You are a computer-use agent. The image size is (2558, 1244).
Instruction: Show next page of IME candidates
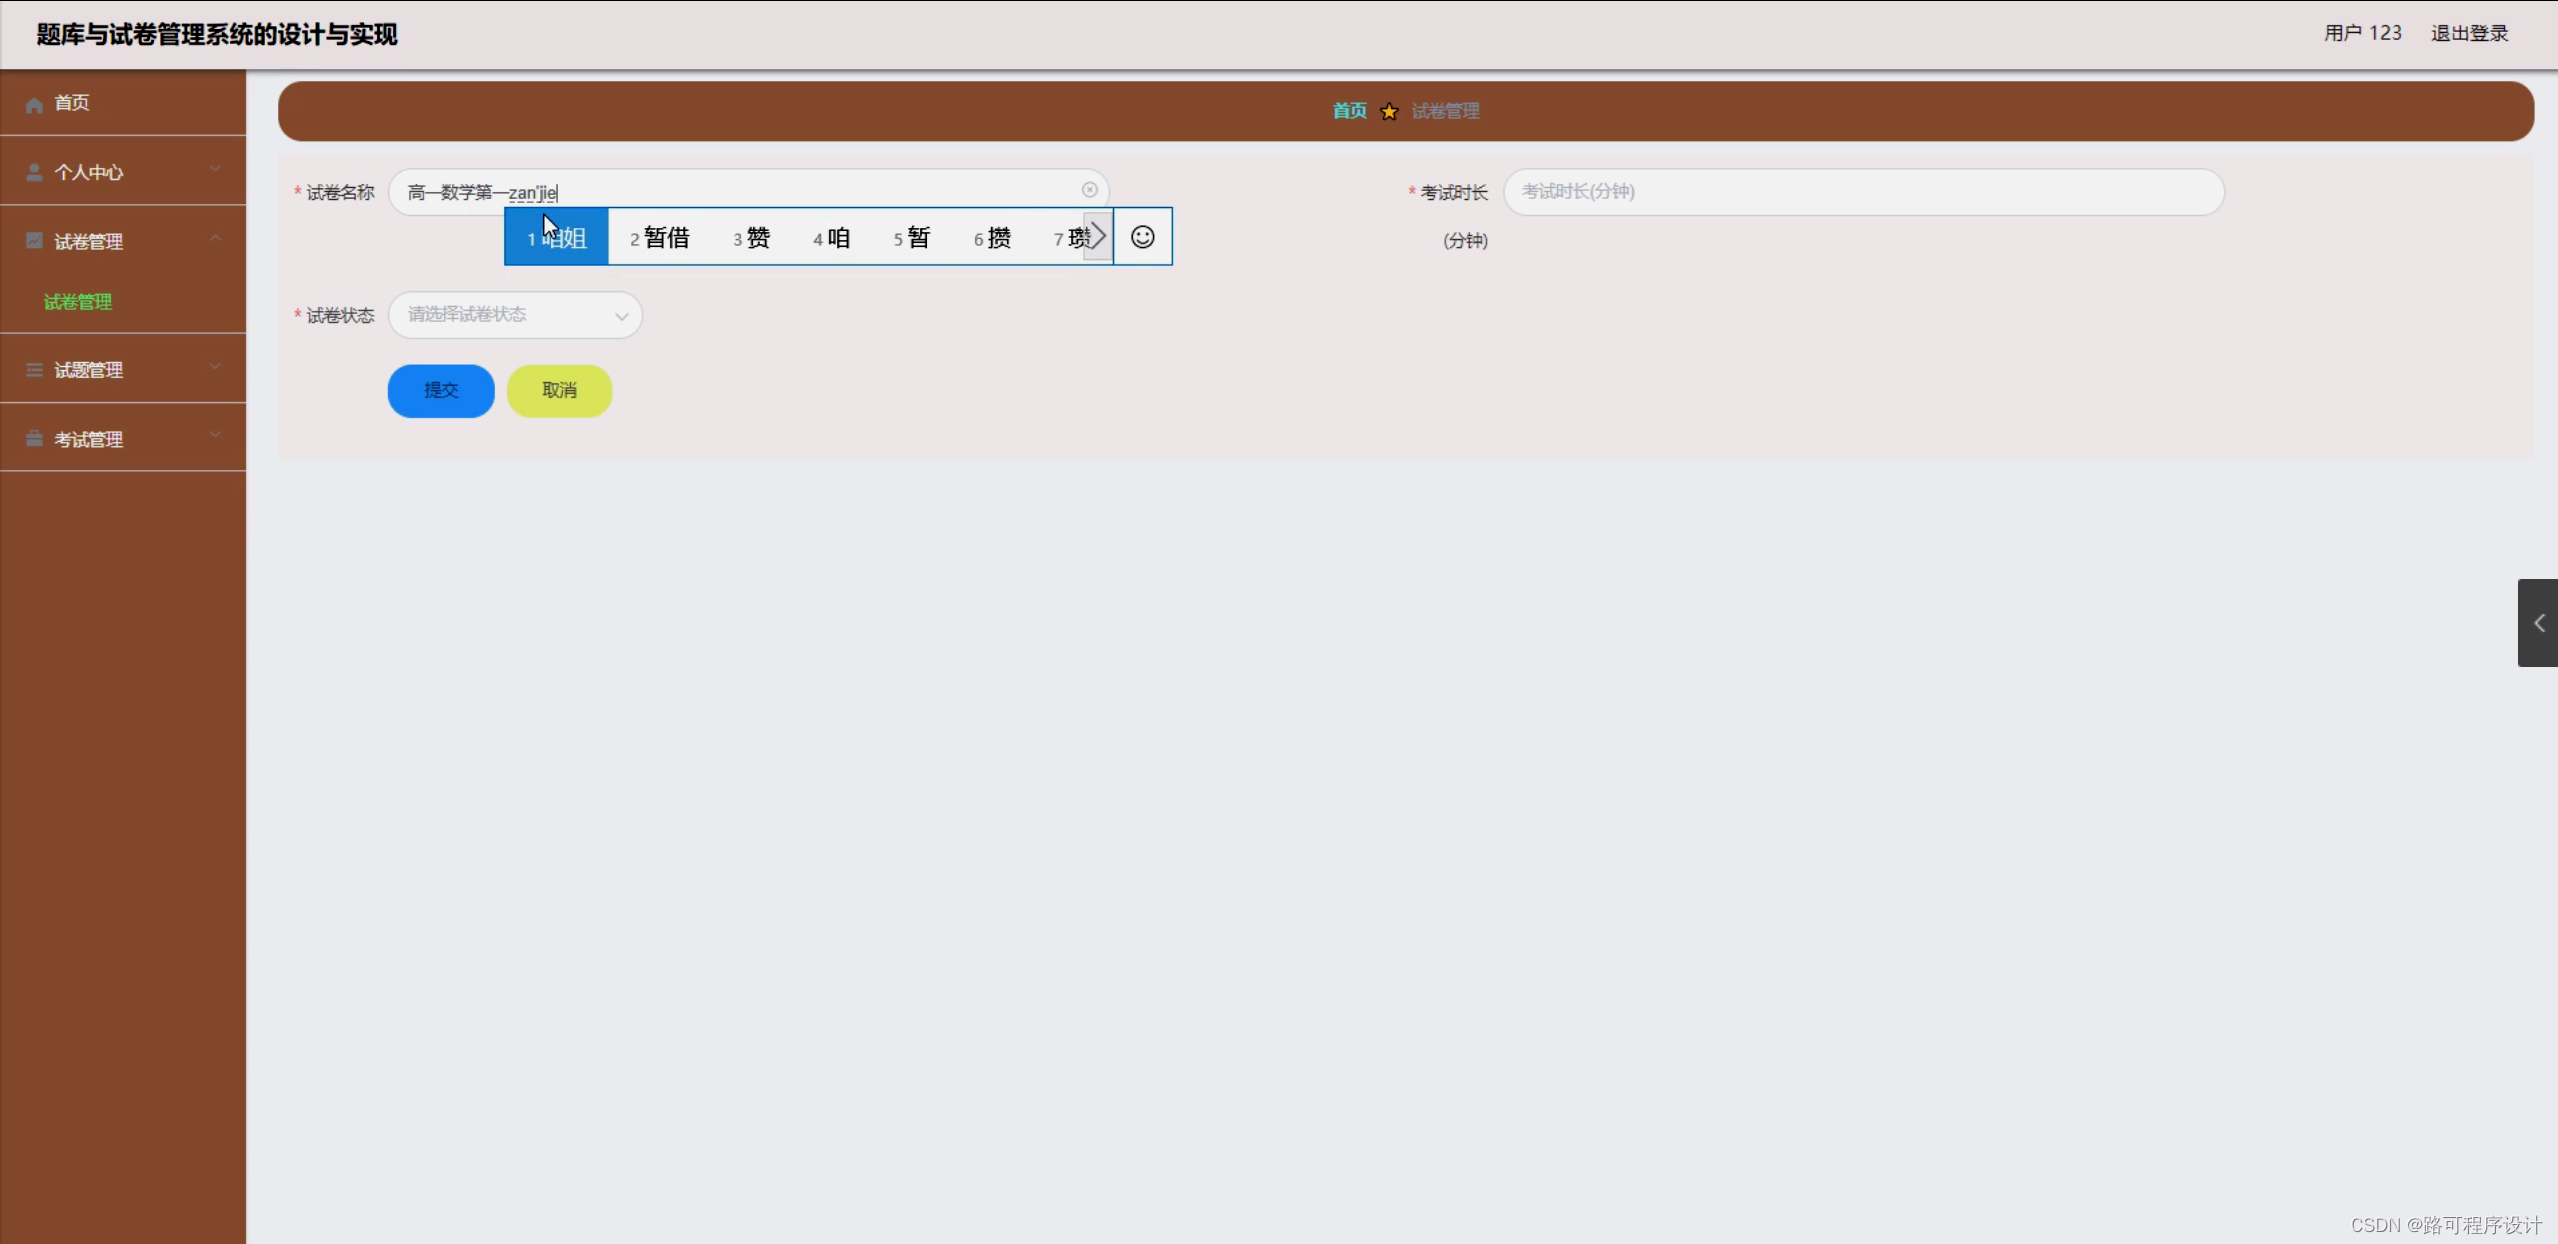tap(1098, 237)
